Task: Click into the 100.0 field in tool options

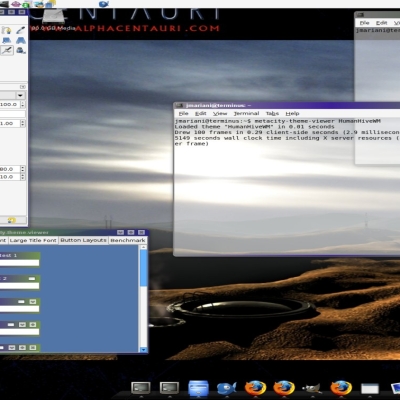Action: (10, 104)
